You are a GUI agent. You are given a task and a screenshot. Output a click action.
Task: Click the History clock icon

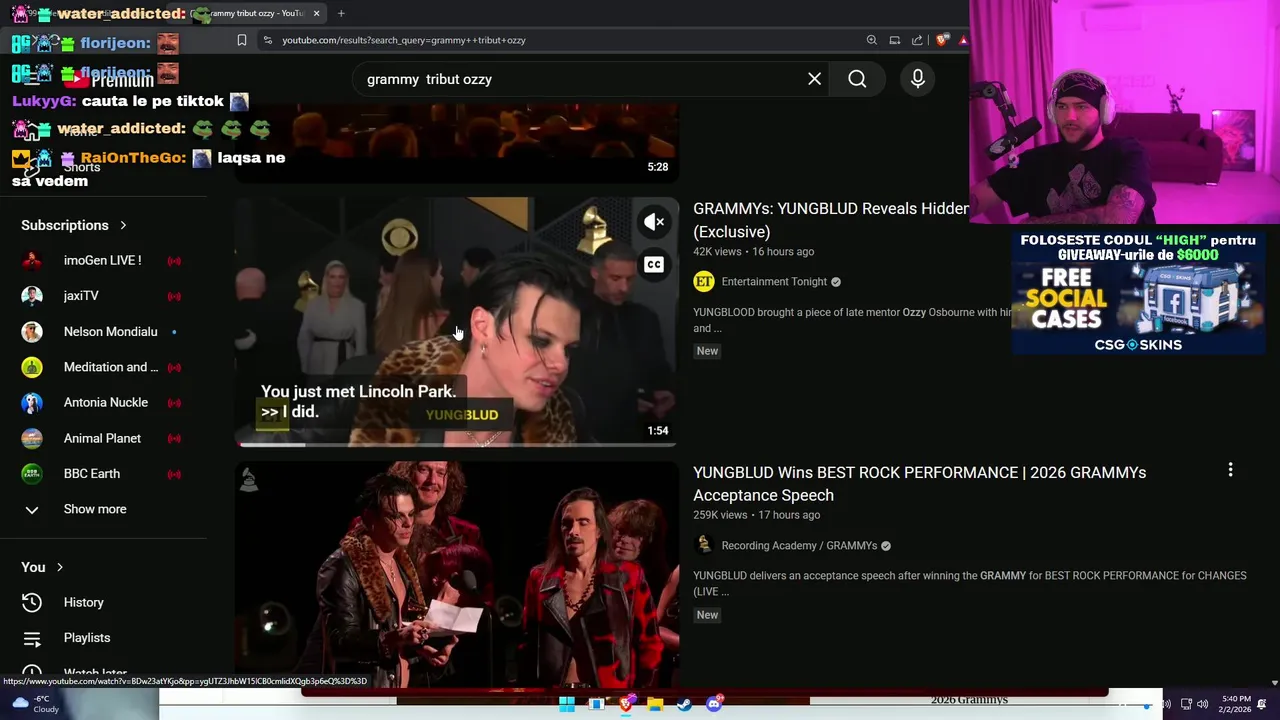click(32, 602)
